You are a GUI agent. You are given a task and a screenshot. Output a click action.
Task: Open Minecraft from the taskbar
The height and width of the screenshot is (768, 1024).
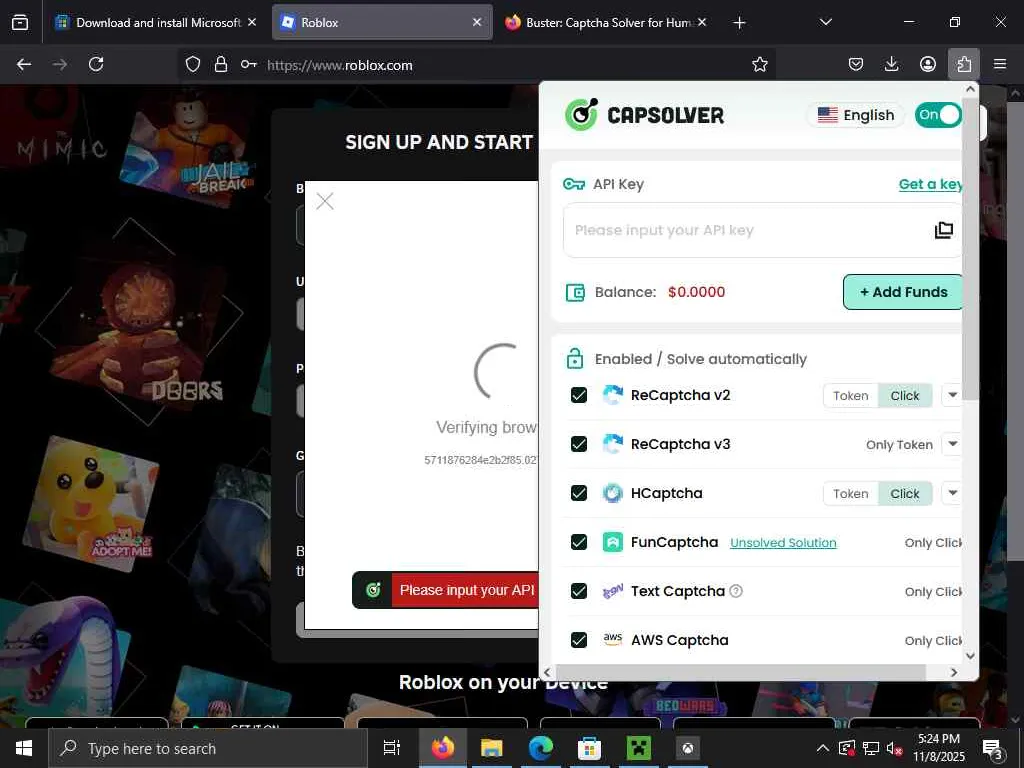point(638,748)
